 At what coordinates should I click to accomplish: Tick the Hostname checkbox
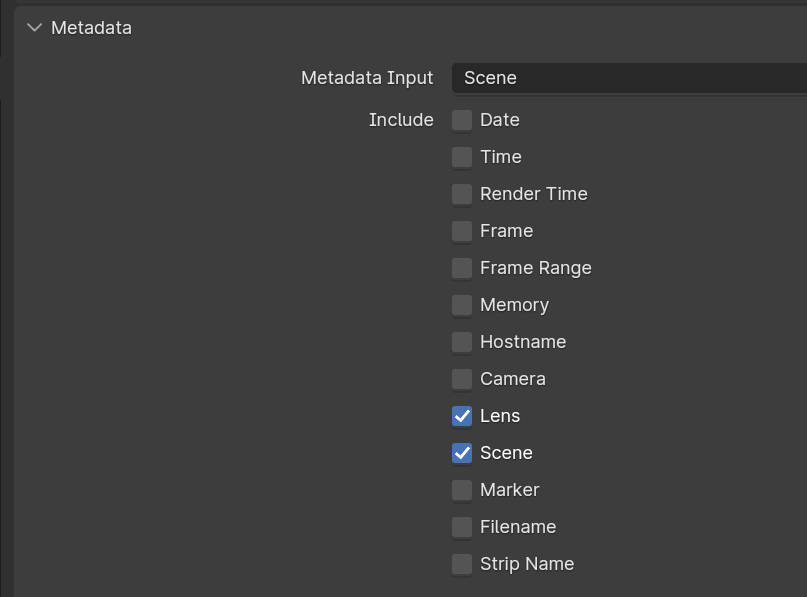coord(462,342)
